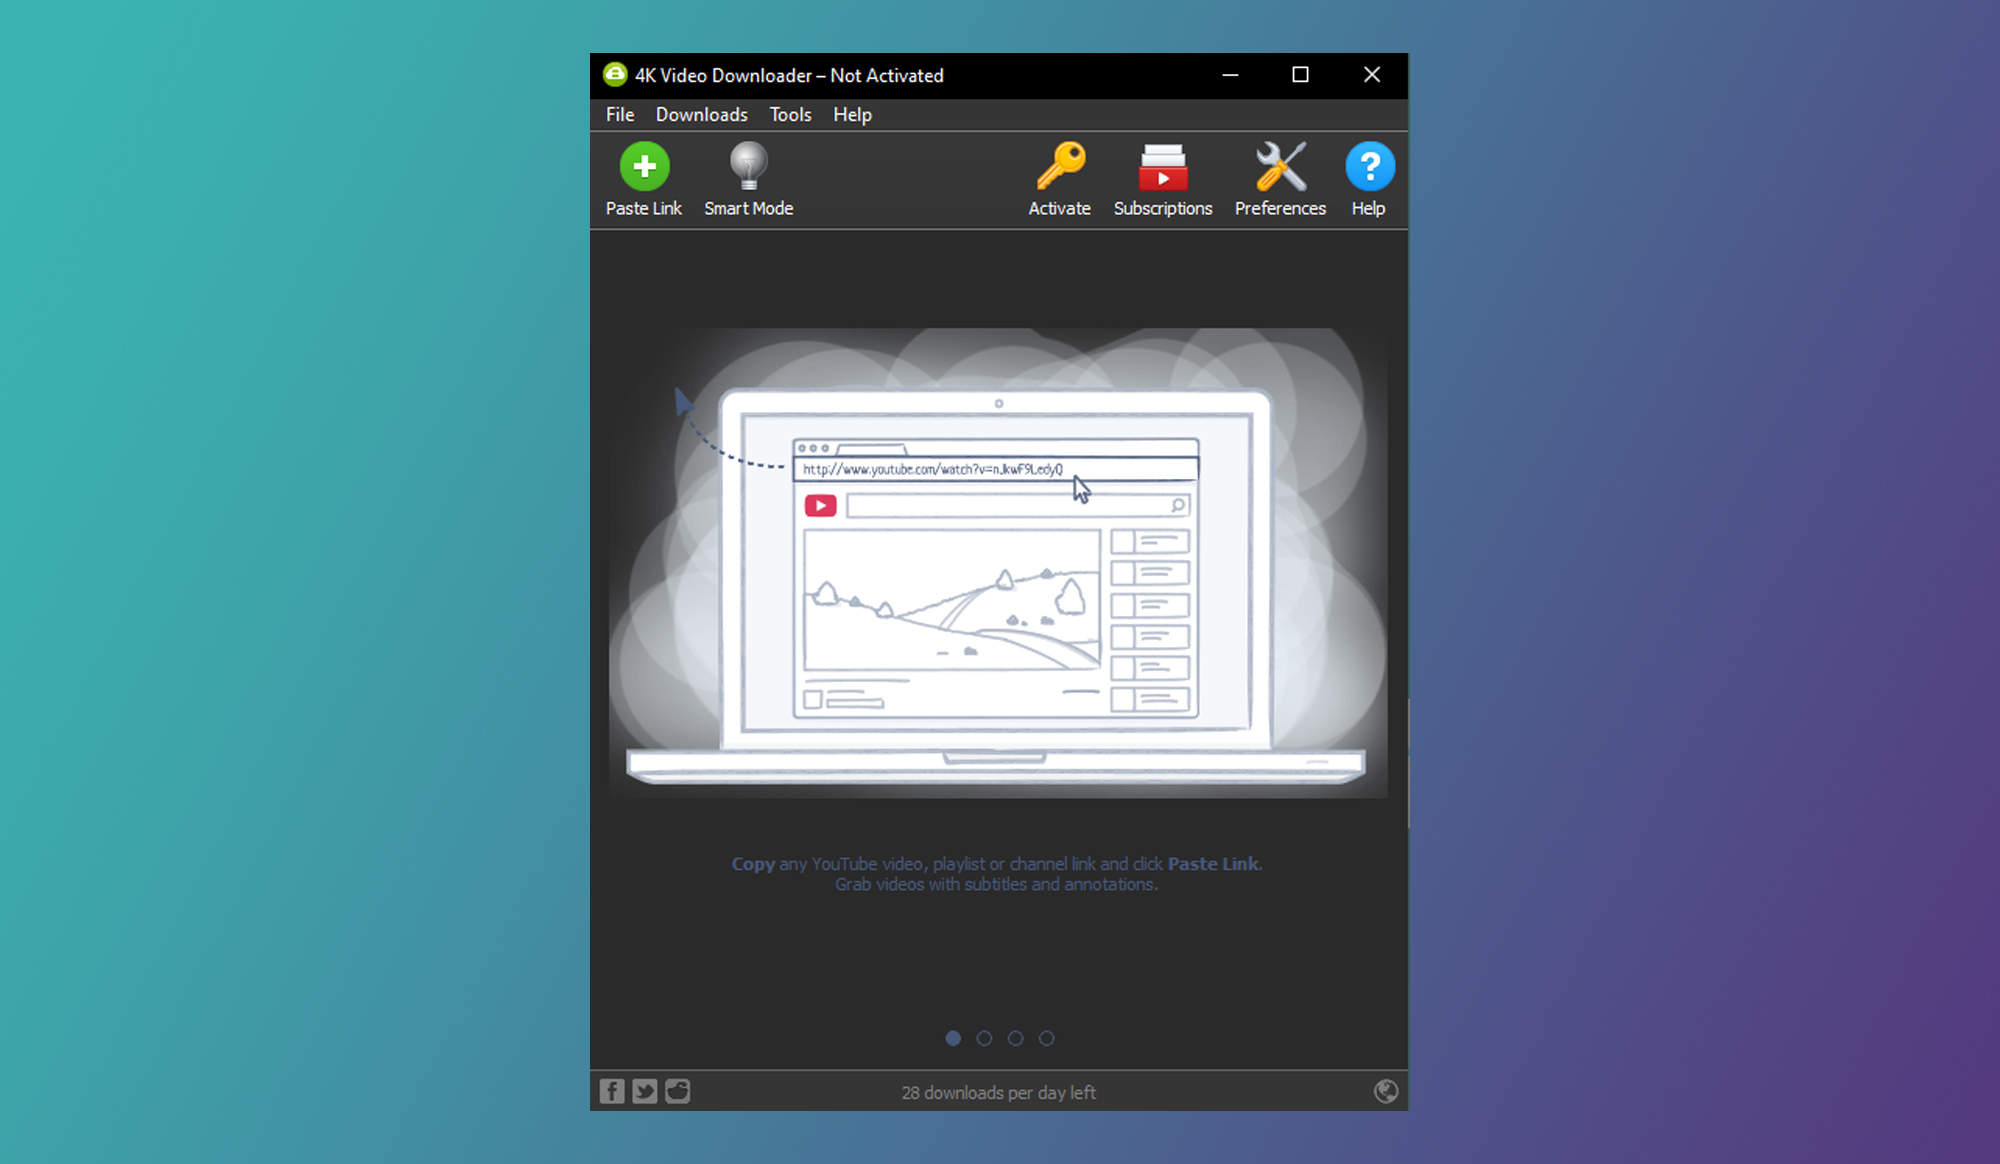The image size is (2000, 1164).
Task: Open the Facebook link in the status bar
Action: tap(612, 1091)
